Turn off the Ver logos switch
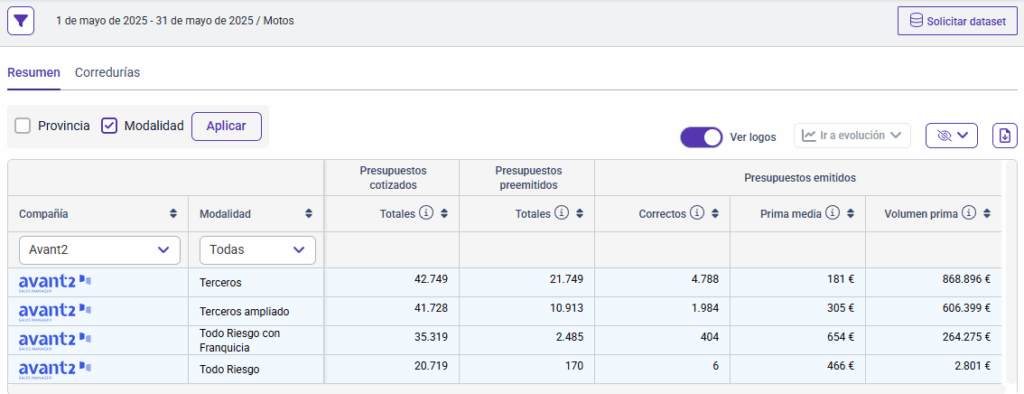The width and height of the screenshot is (1024, 394). point(701,137)
